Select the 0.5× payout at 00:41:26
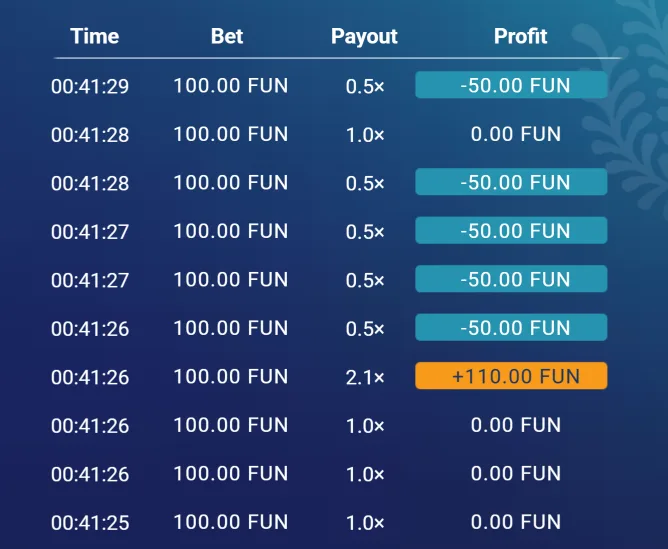The image size is (668, 549). pyautogui.click(x=364, y=328)
